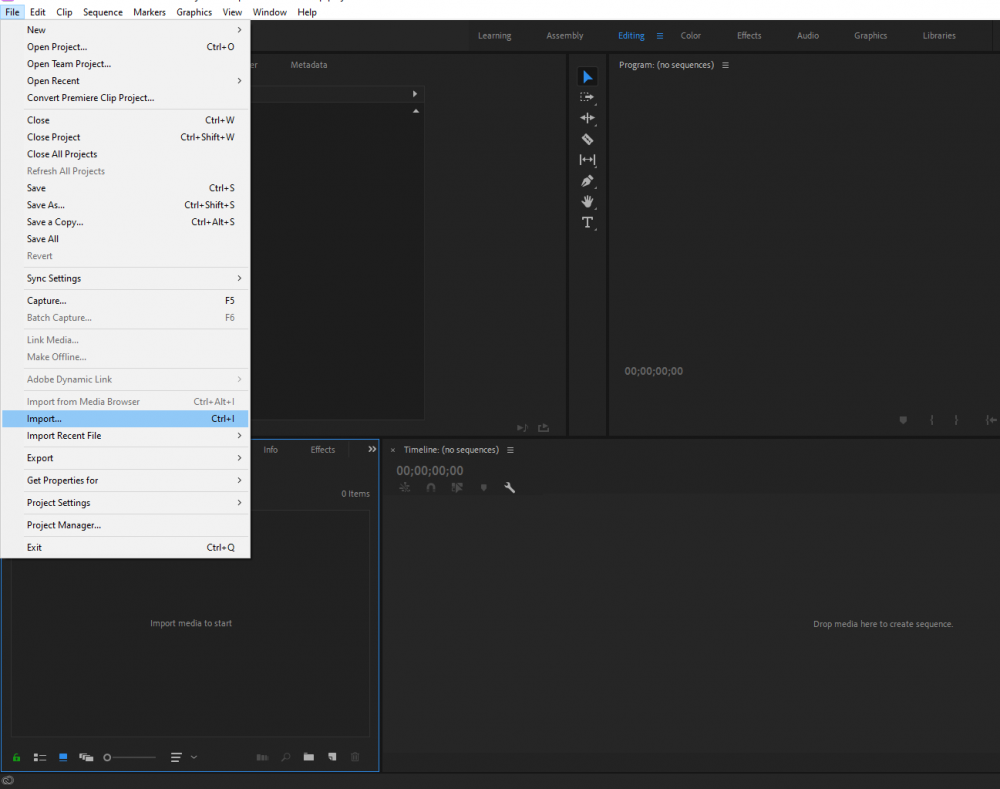Viewport: 1000px width, 789px height.
Task: Switch to Effects panel tab
Action: coord(323,450)
